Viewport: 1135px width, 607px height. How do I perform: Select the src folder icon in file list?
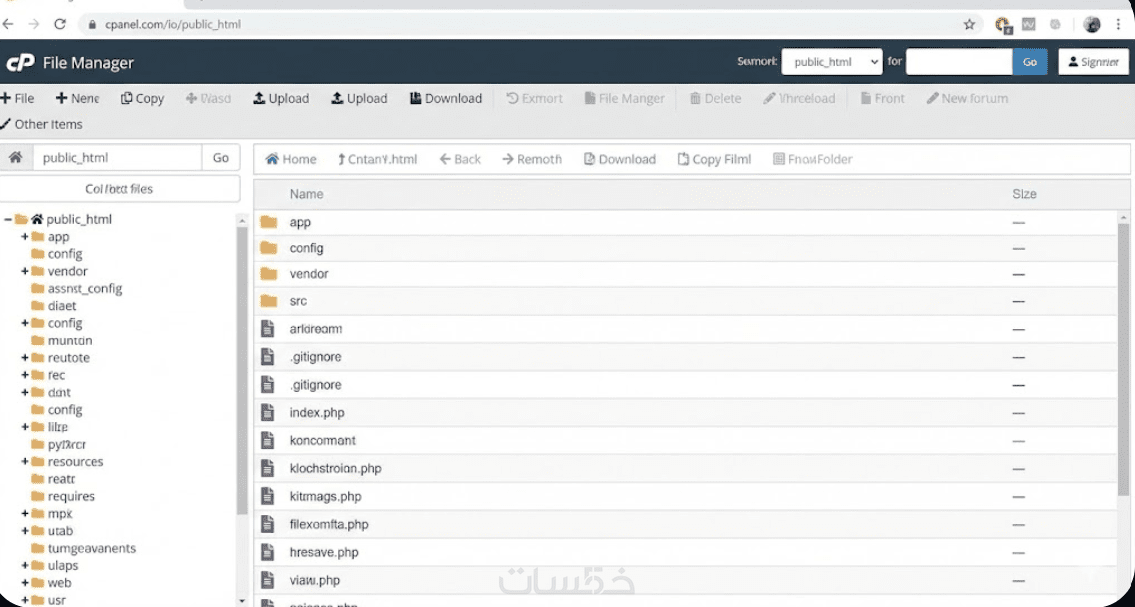coord(269,301)
